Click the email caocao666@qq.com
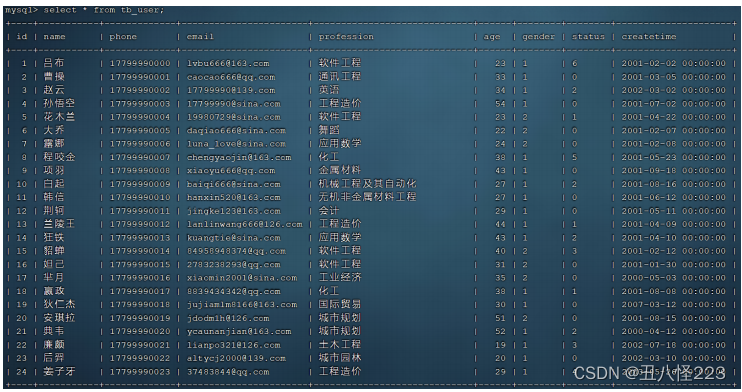The height and width of the screenshot is (392, 742). click(x=231, y=77)
